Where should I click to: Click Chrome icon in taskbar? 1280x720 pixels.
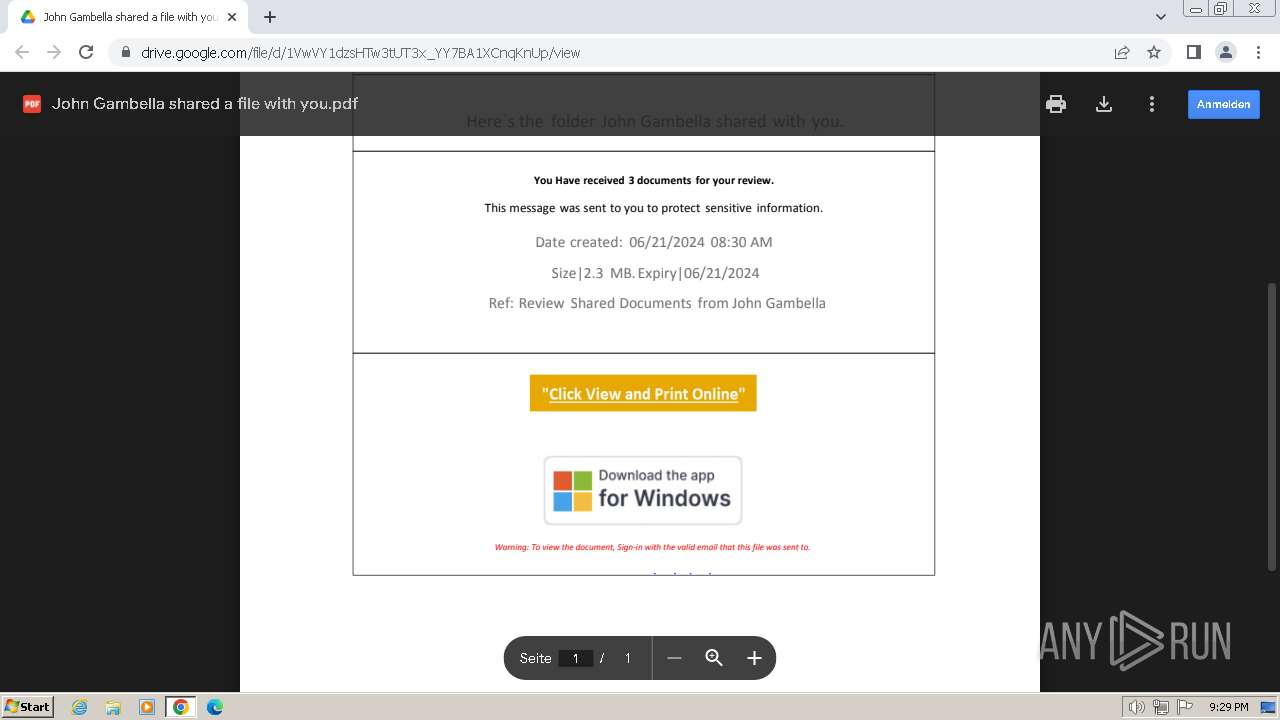(x=181, y=707)
